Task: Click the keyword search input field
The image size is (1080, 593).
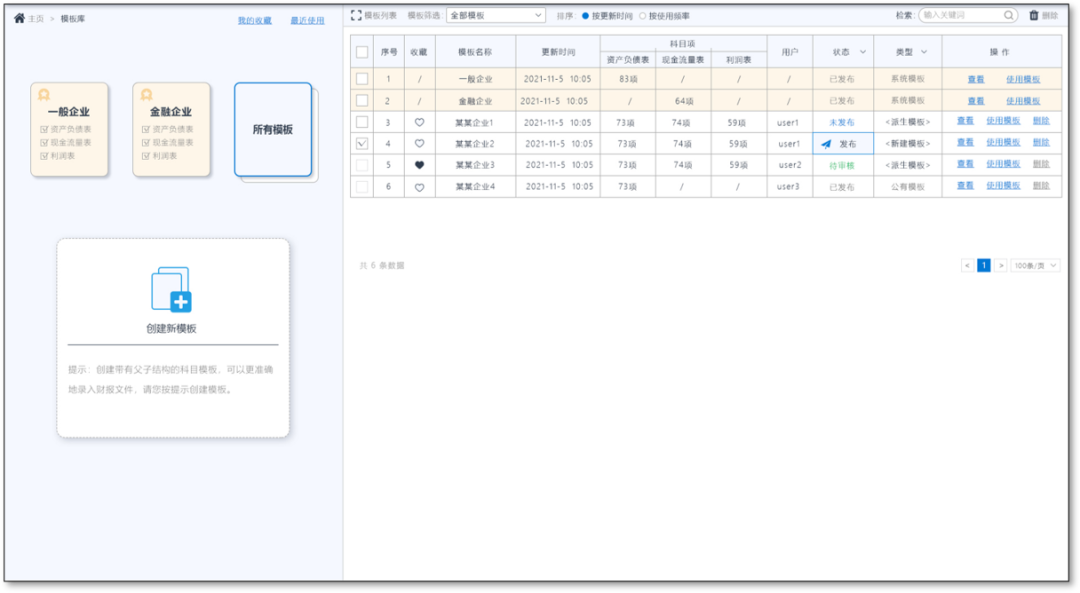Action: [x=960, y=15]
